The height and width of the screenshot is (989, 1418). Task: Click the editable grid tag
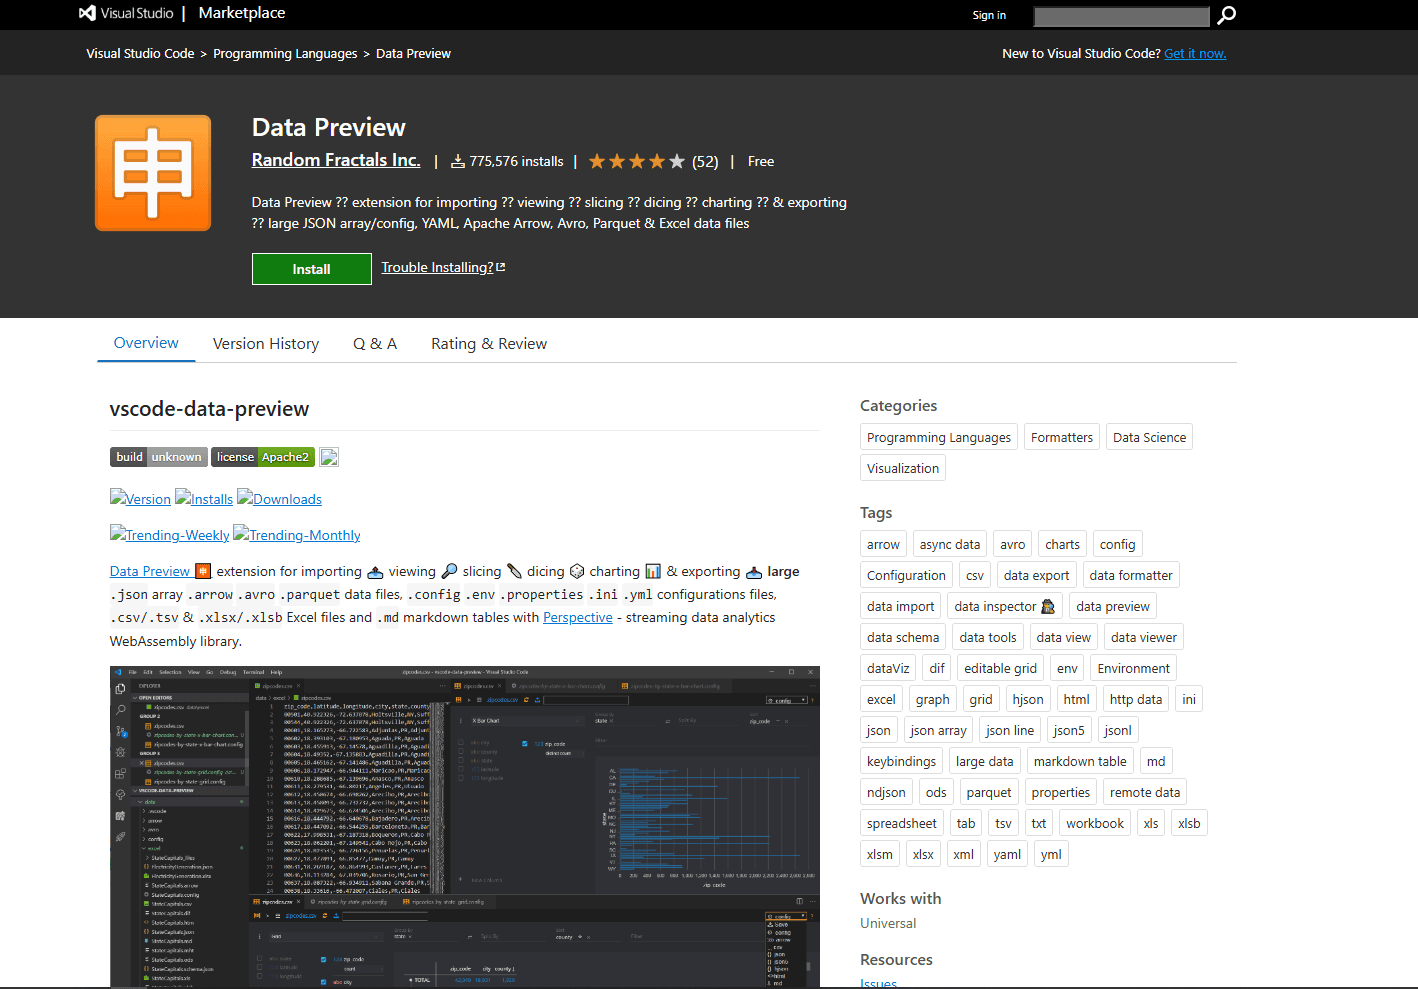[x=1000, y=668]
